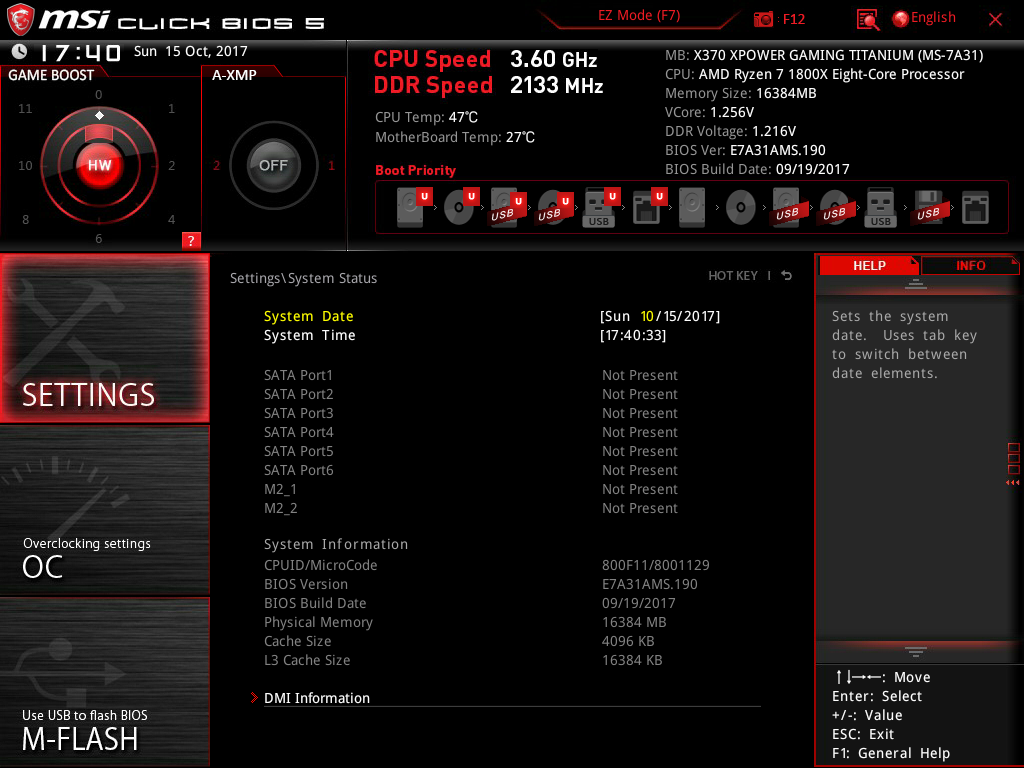Click the F12 screenshot label

point(793,19)
